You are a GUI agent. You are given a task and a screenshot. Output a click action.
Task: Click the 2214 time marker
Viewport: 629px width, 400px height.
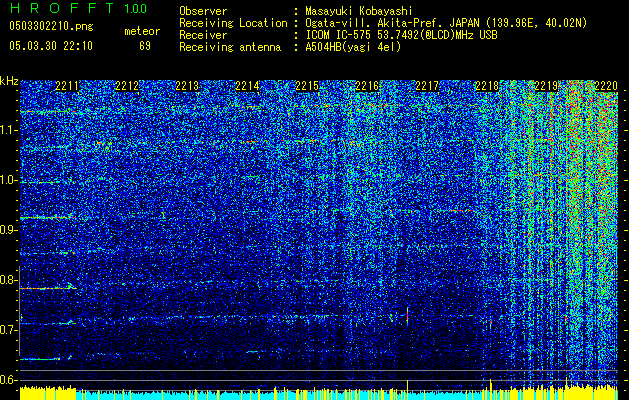247,86
